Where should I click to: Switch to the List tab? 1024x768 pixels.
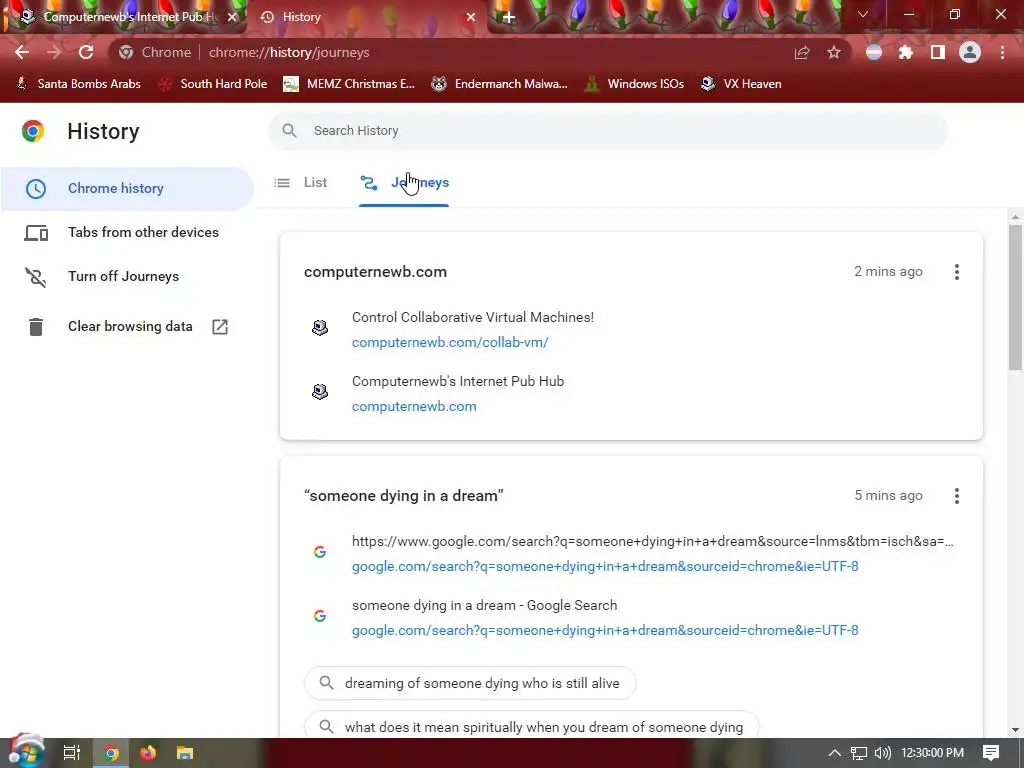click(x=300, y=183)
